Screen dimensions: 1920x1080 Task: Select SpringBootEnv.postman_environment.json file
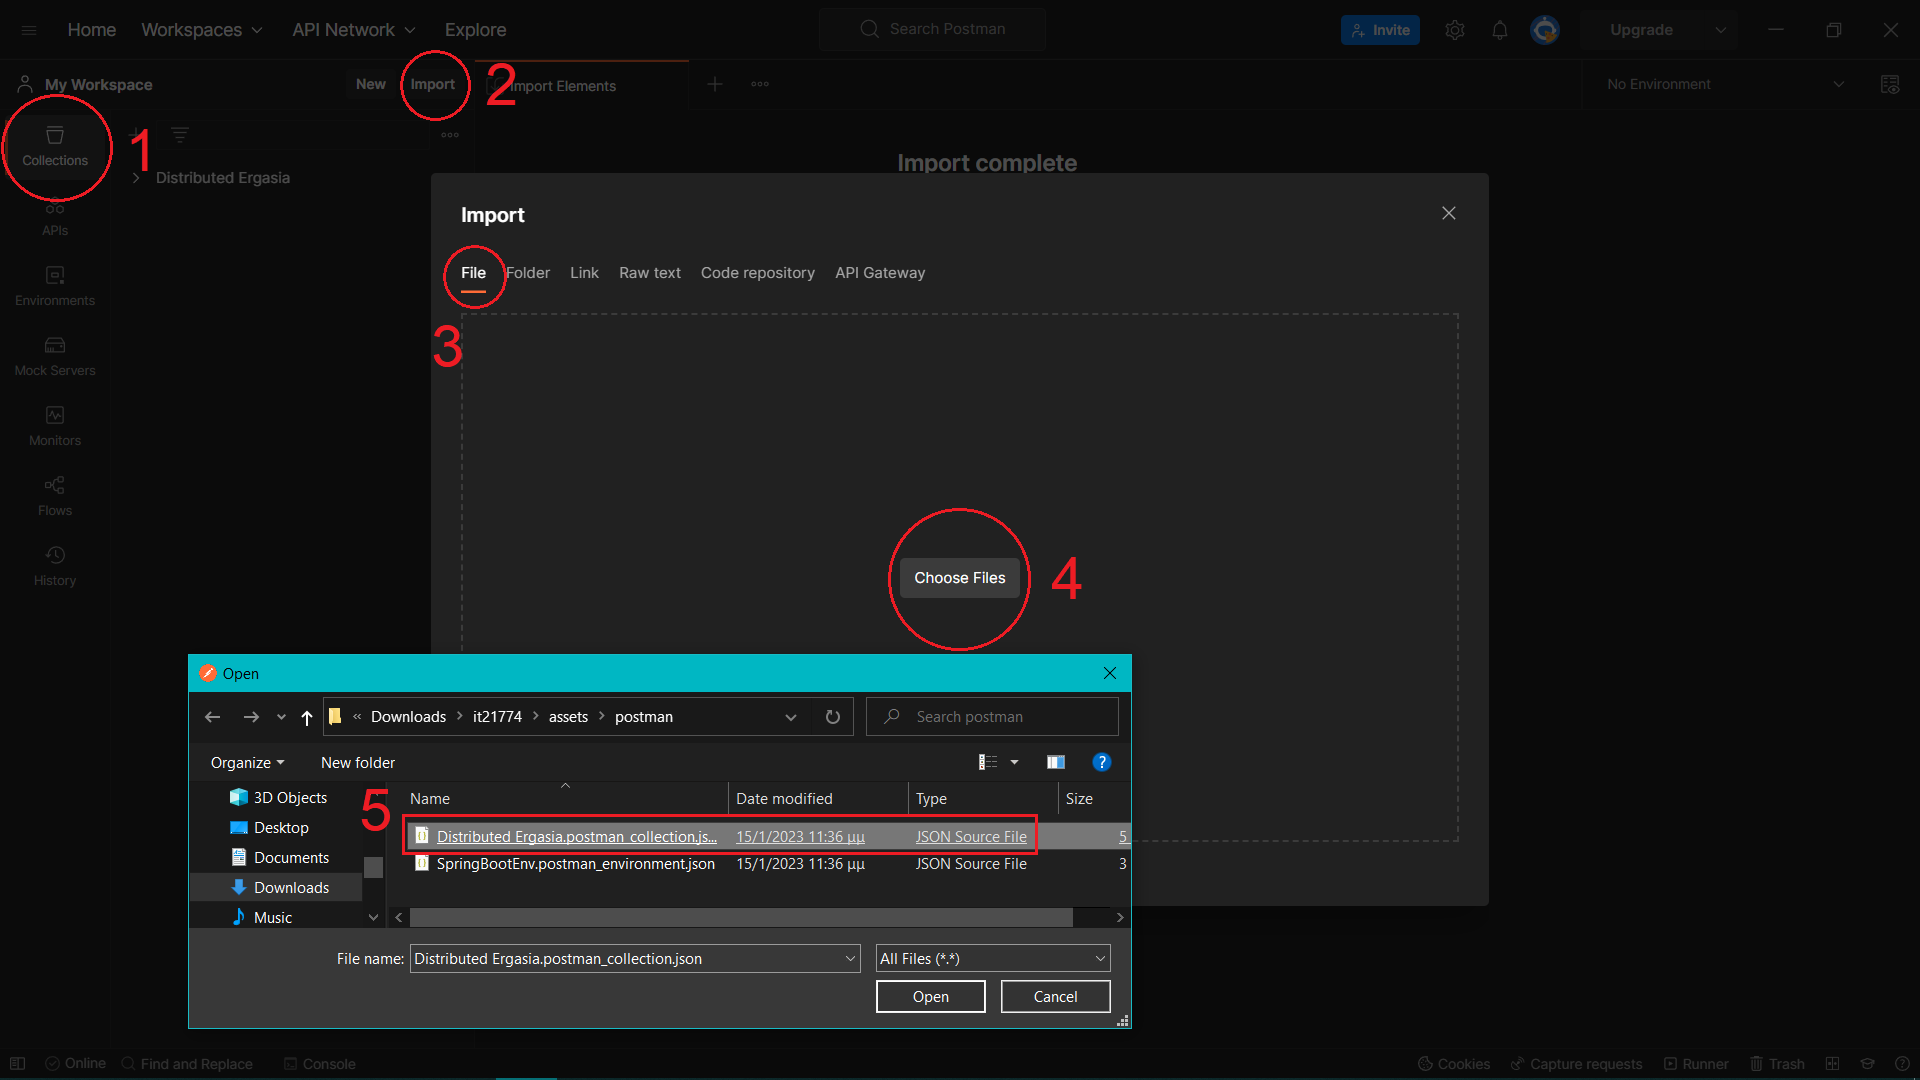coord(575,864)
